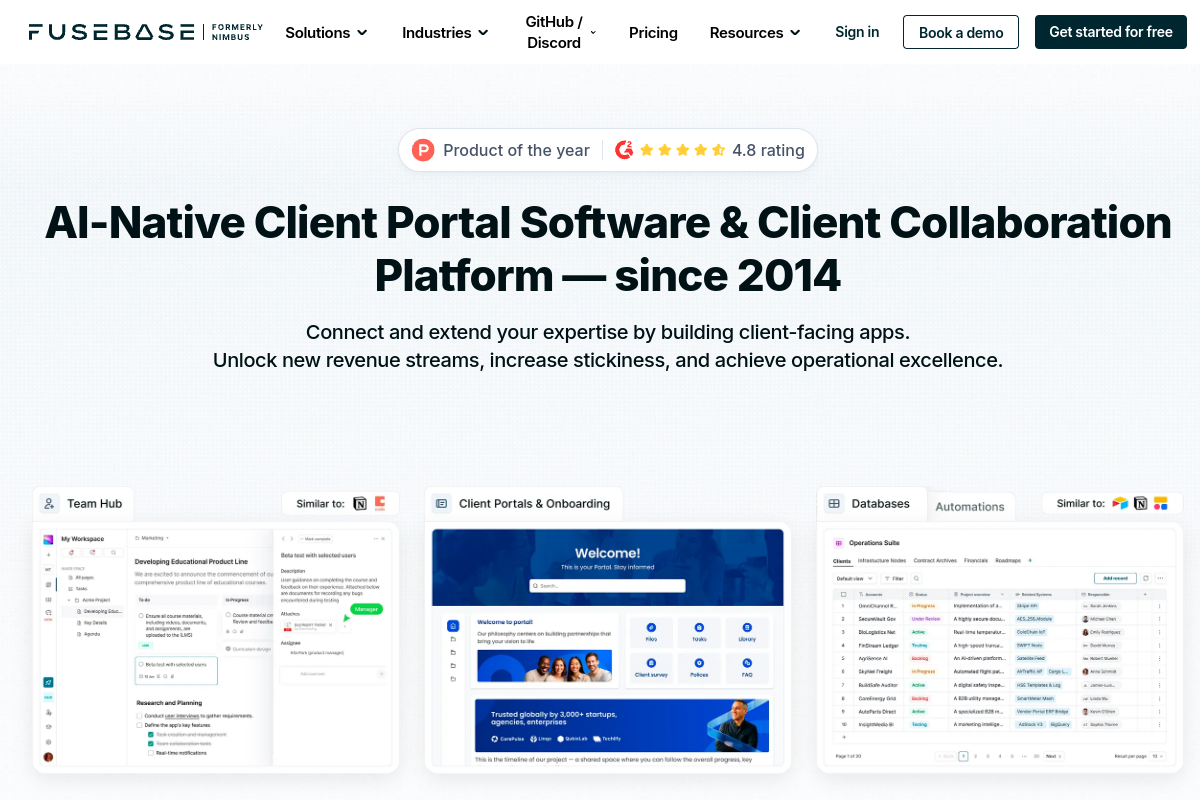The height and width of the screenshot is (800, 1200).
Task: Click the user avatar in Team Hub sidebar
Action: tap(48, 757)
